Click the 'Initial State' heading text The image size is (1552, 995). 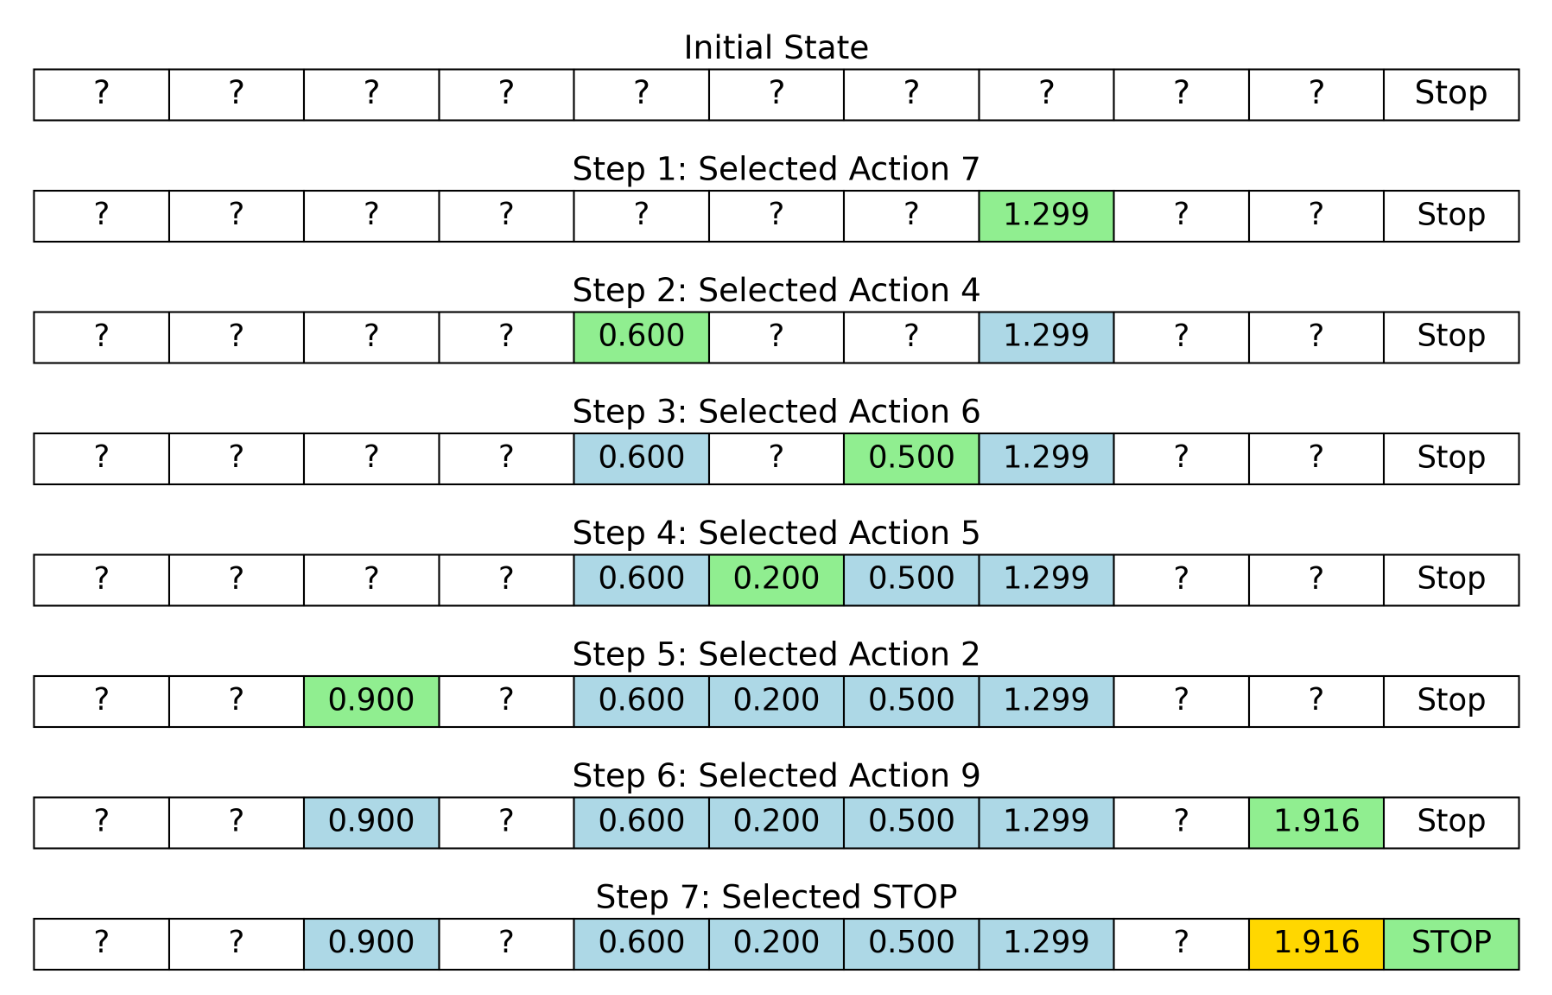775,47
